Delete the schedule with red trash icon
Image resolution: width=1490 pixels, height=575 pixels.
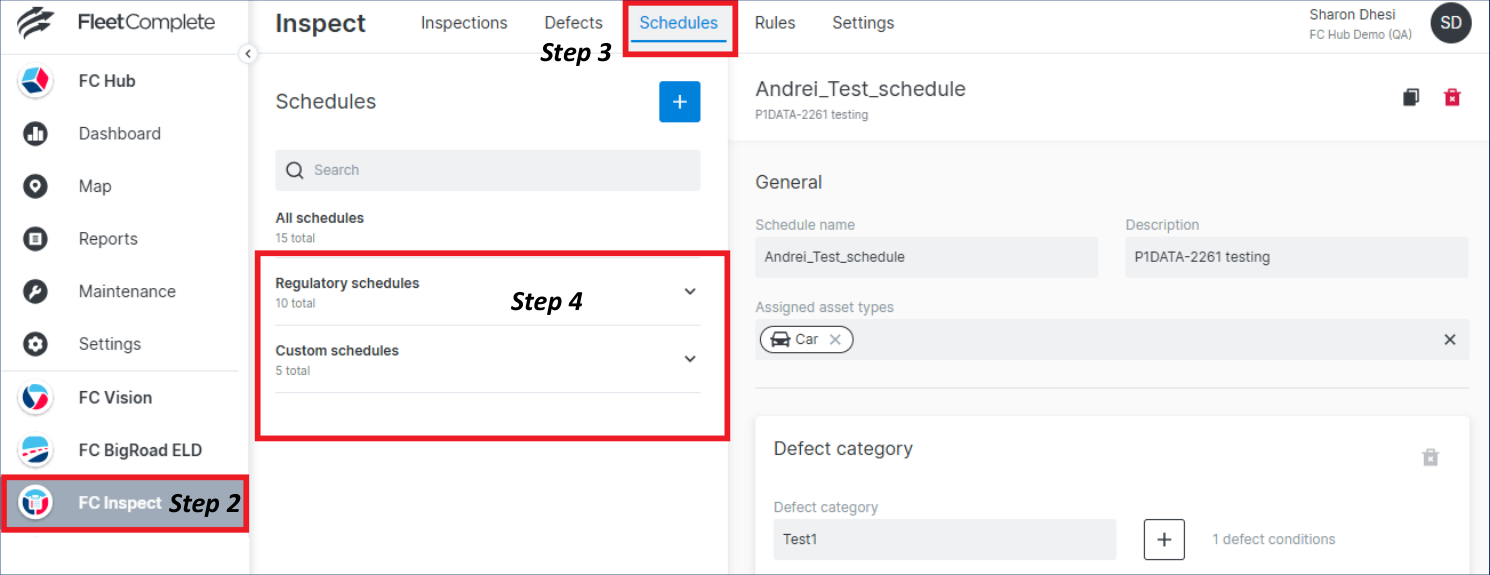[1452, 97]
